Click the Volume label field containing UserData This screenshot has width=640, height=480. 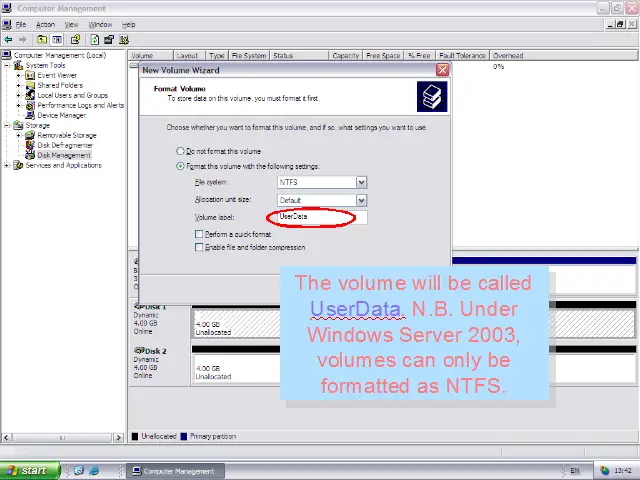coord(322,217)
